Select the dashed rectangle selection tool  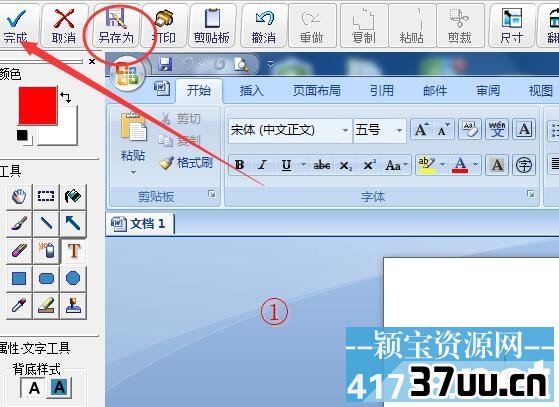pos(46,196)
